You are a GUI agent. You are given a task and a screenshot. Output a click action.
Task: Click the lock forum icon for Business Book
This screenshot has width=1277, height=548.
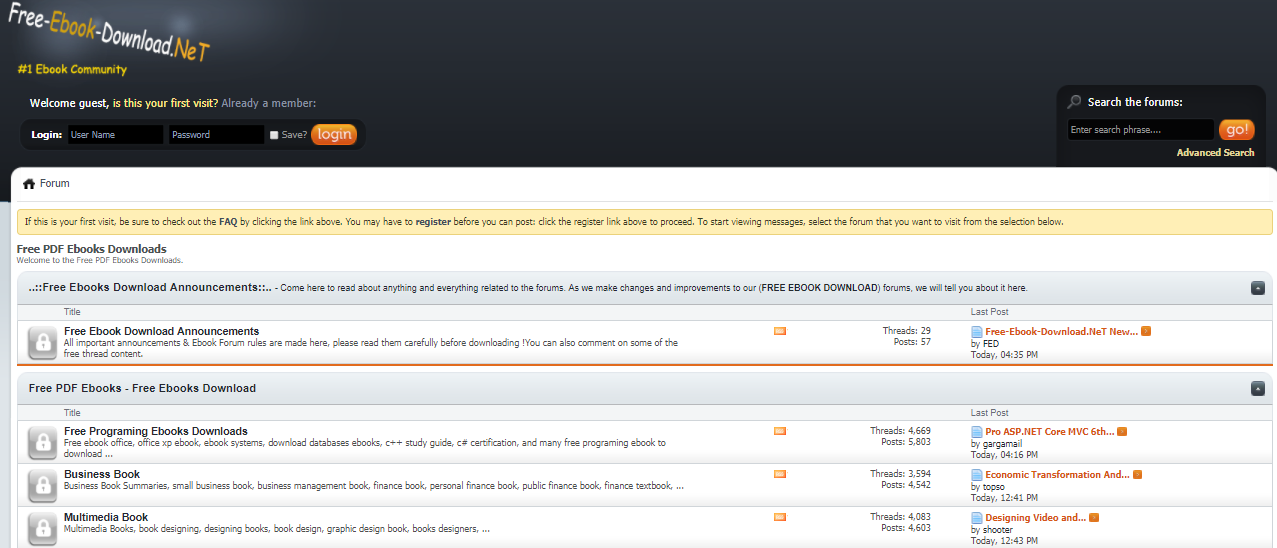pyautogui.click(x=42, y=486)
